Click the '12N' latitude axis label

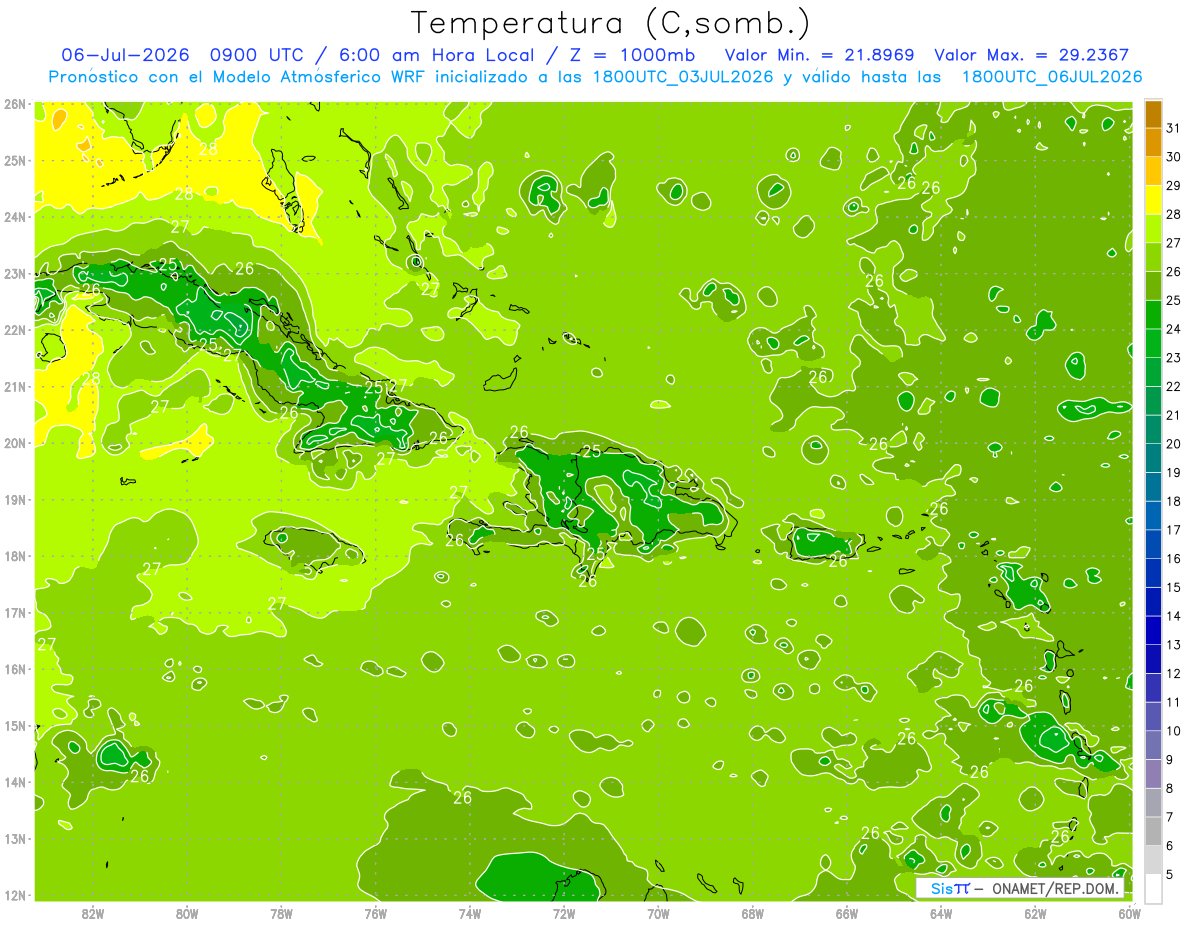[14, 895]
